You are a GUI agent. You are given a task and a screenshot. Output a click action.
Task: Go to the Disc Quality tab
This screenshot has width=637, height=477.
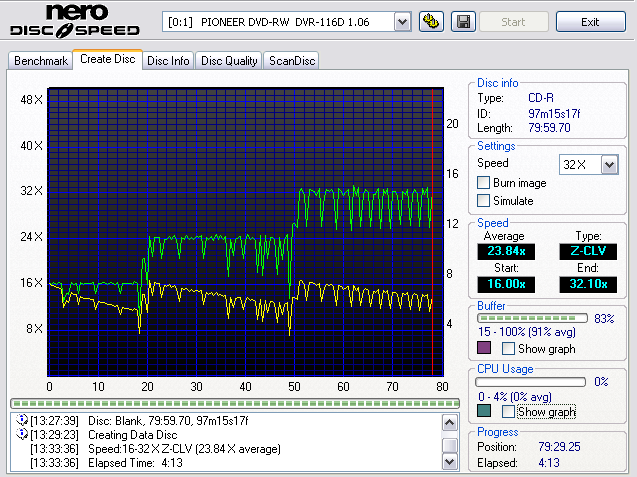[x=229, y=61]
